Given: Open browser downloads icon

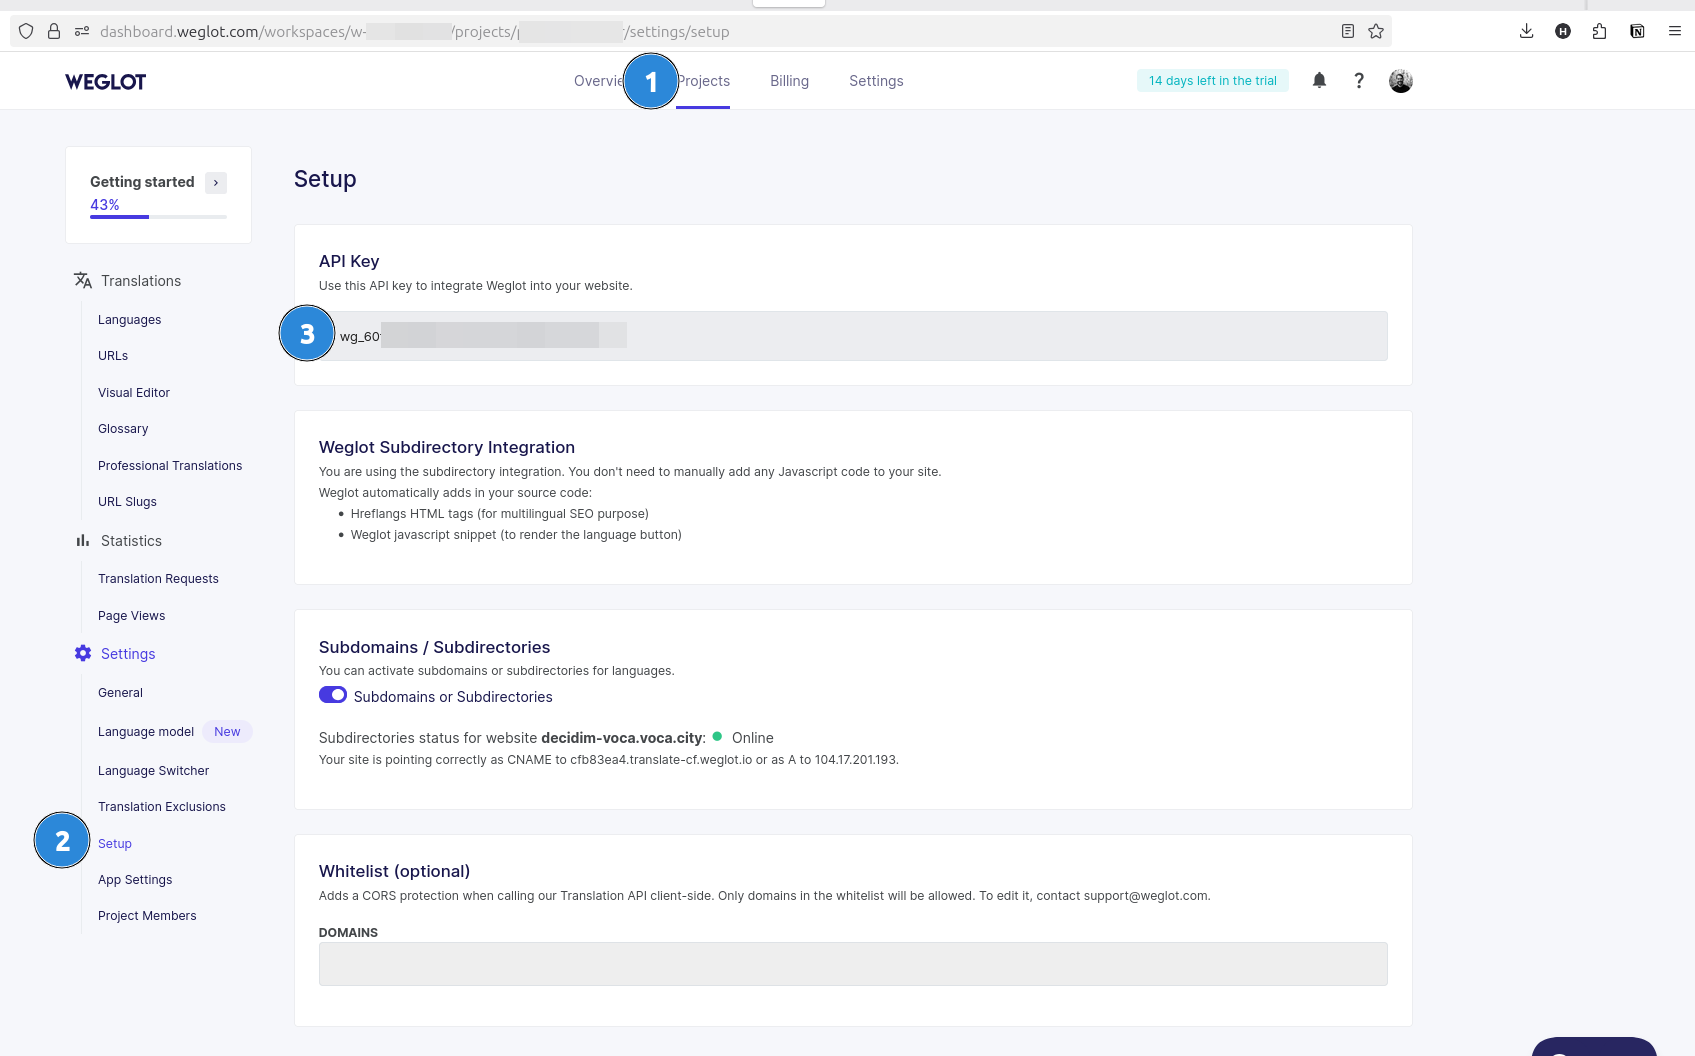Looking at the screenshot, I should [x=1526, y=31].
